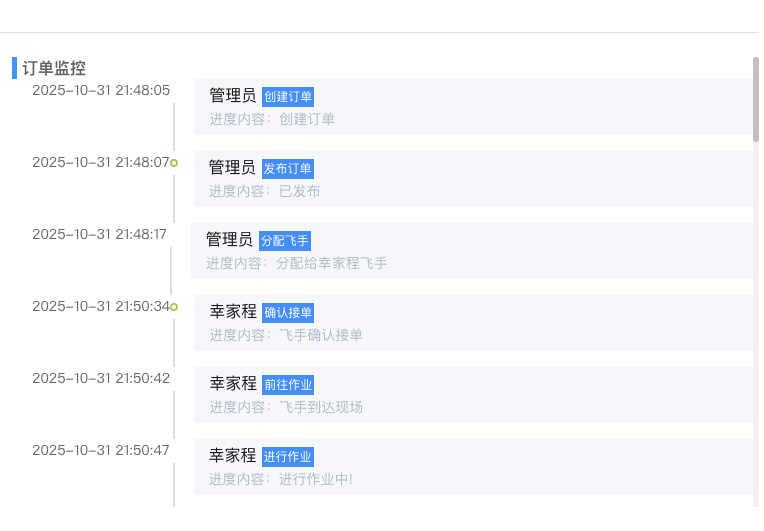The height and width of the screenshot is (531, 764).
Task: Select the 进行作业 status tag
Action: click(x=288, y=457)
